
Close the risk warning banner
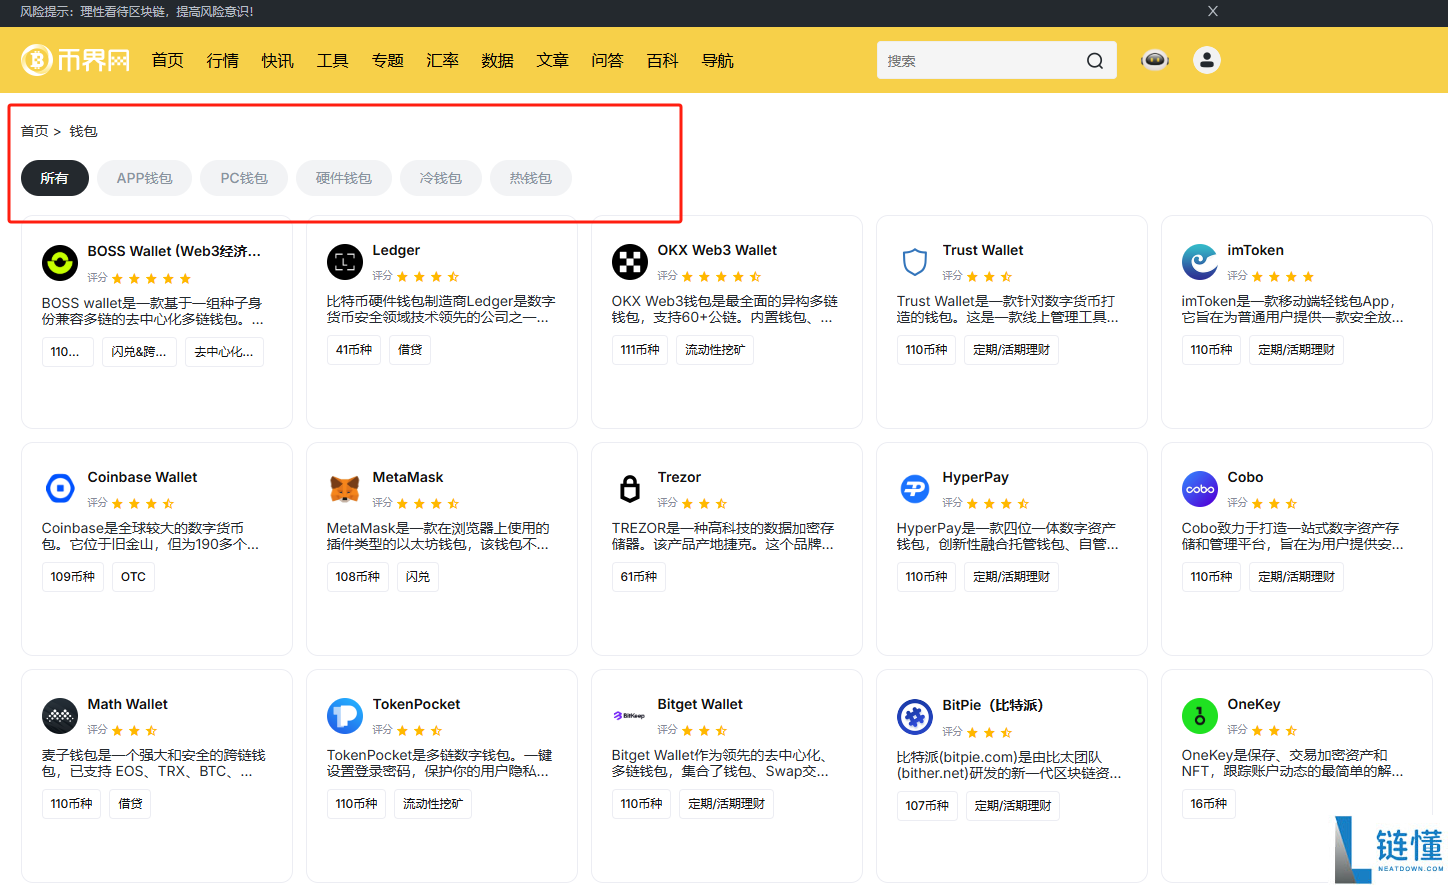[1213, 11]
